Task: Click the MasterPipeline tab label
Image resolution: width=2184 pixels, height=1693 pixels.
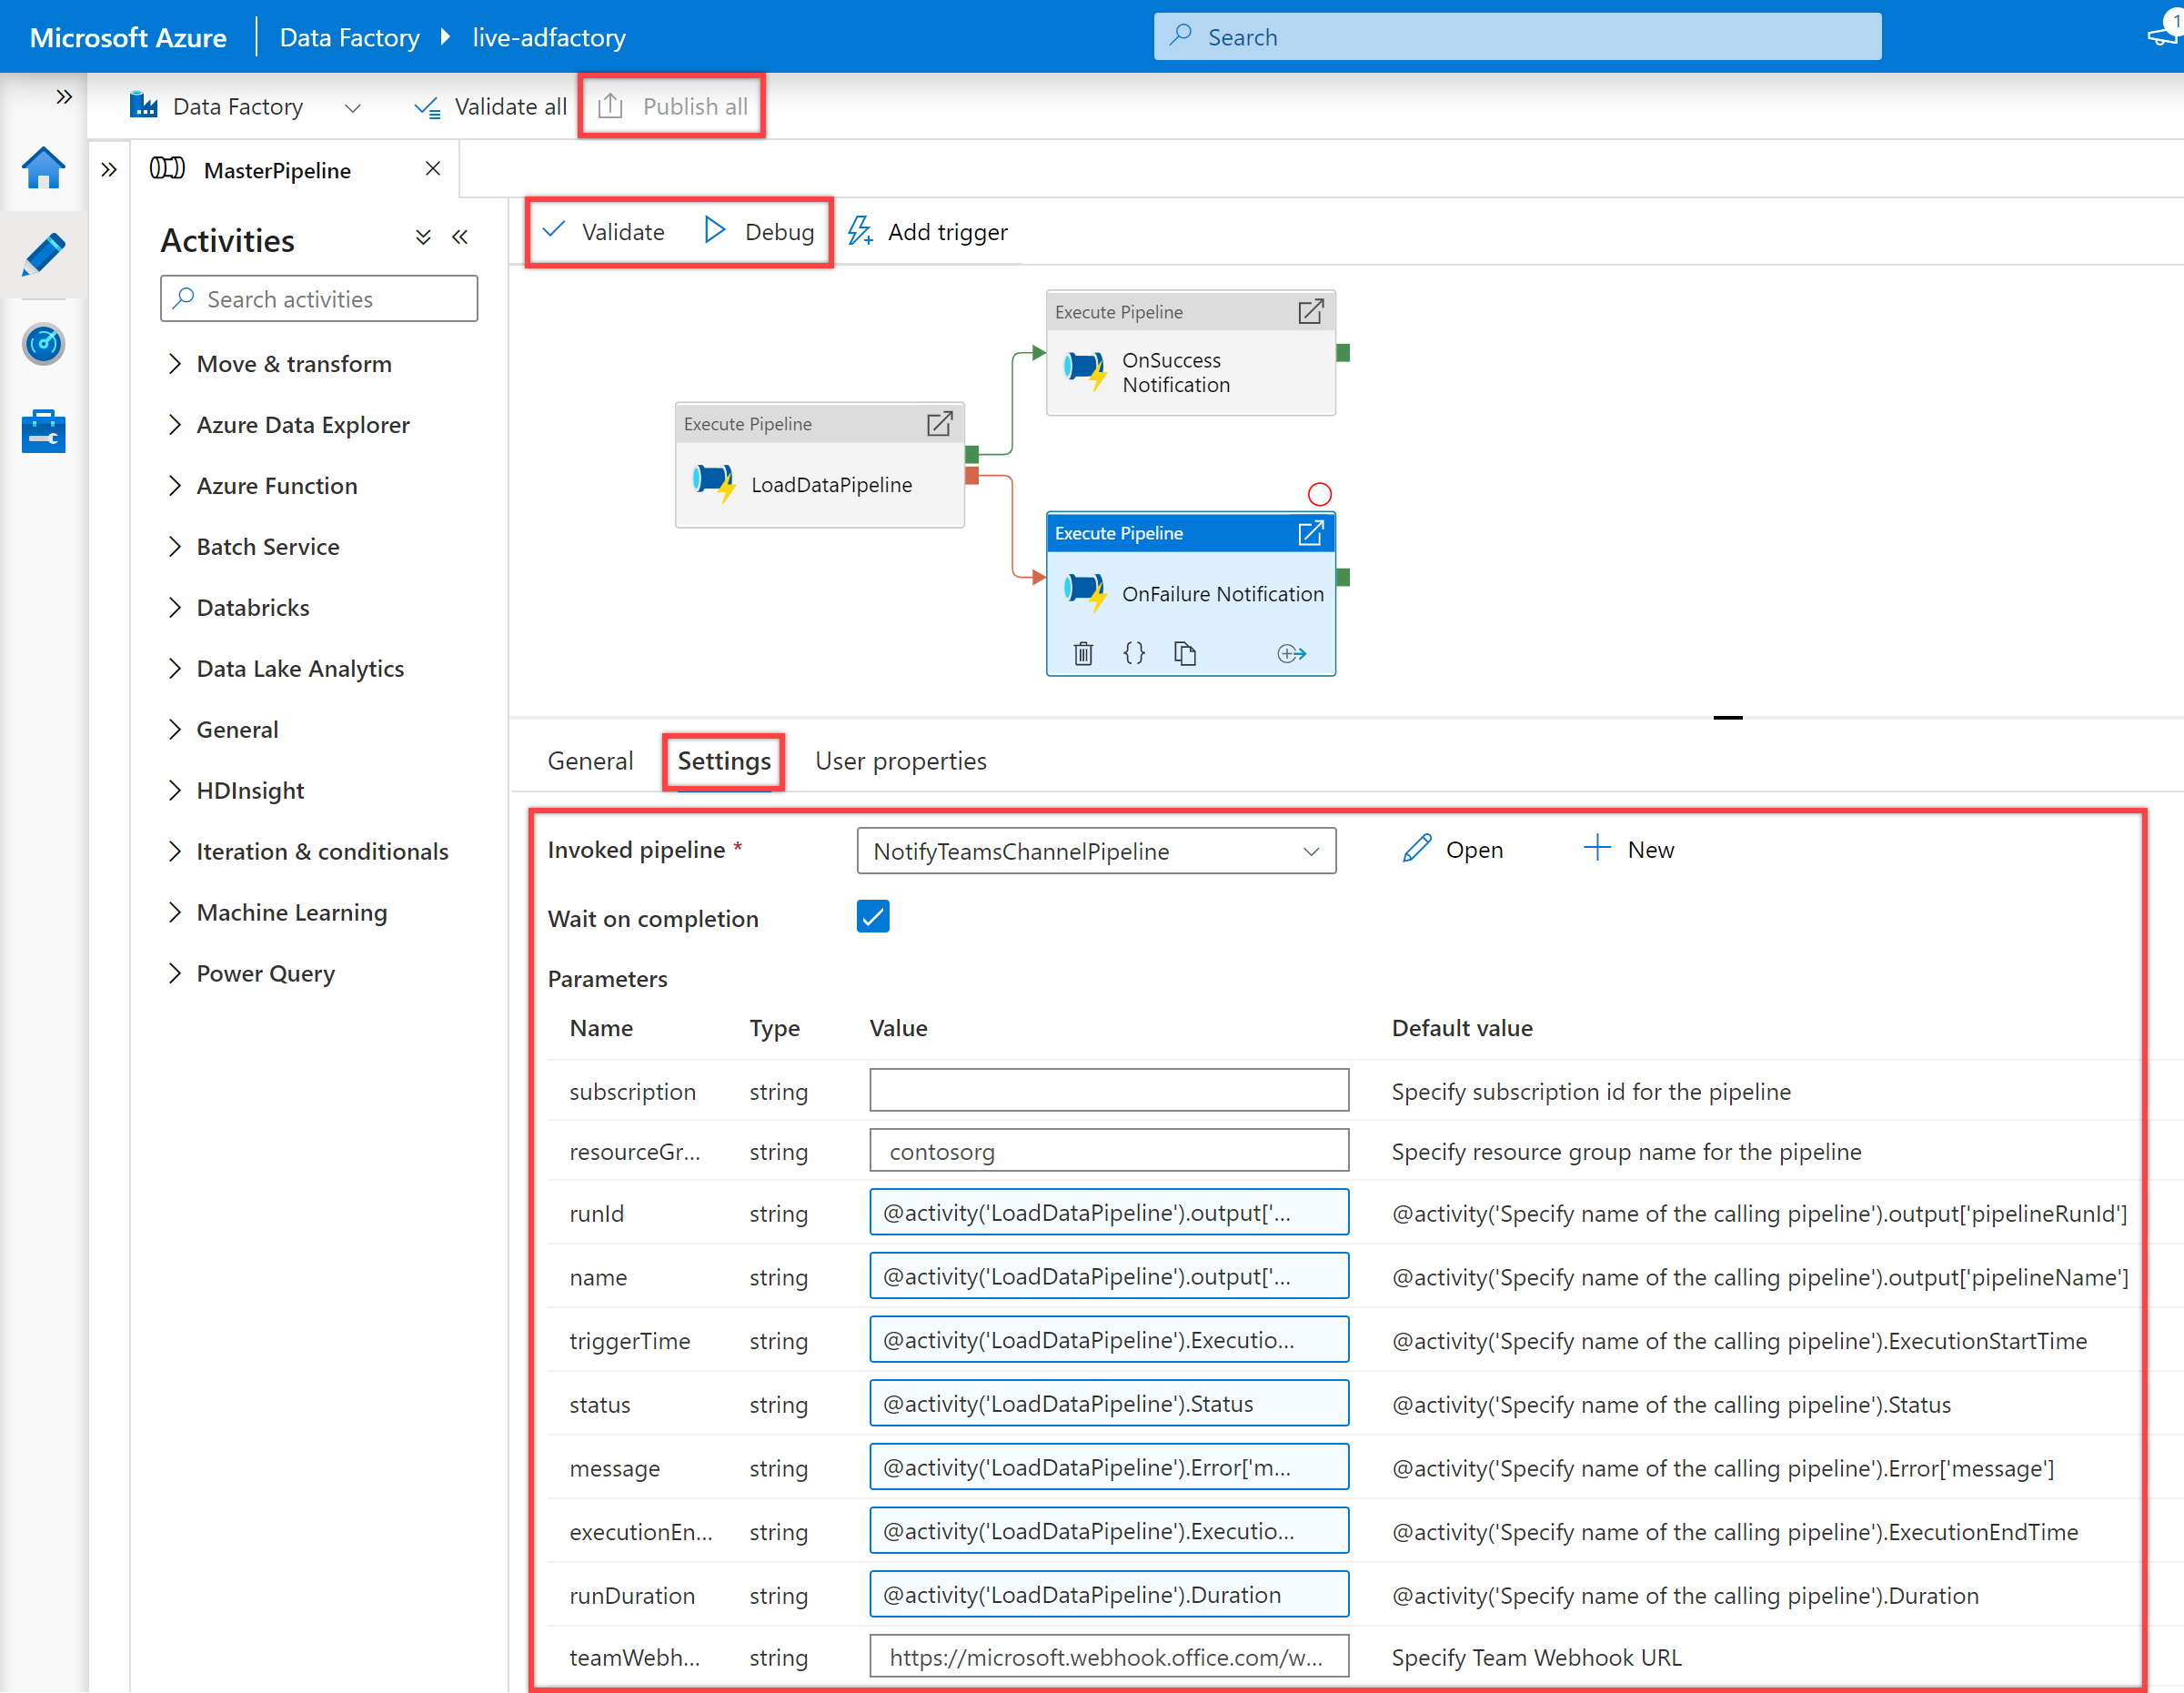Action: (280, 168)
